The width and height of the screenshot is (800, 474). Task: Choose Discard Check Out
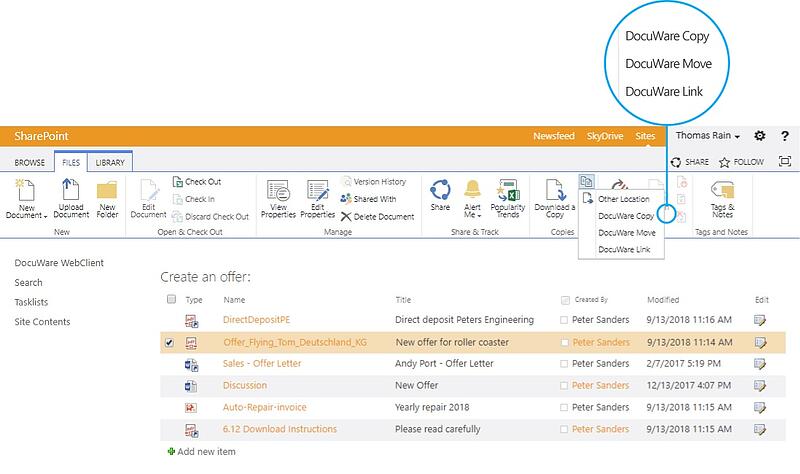point(210,216)
